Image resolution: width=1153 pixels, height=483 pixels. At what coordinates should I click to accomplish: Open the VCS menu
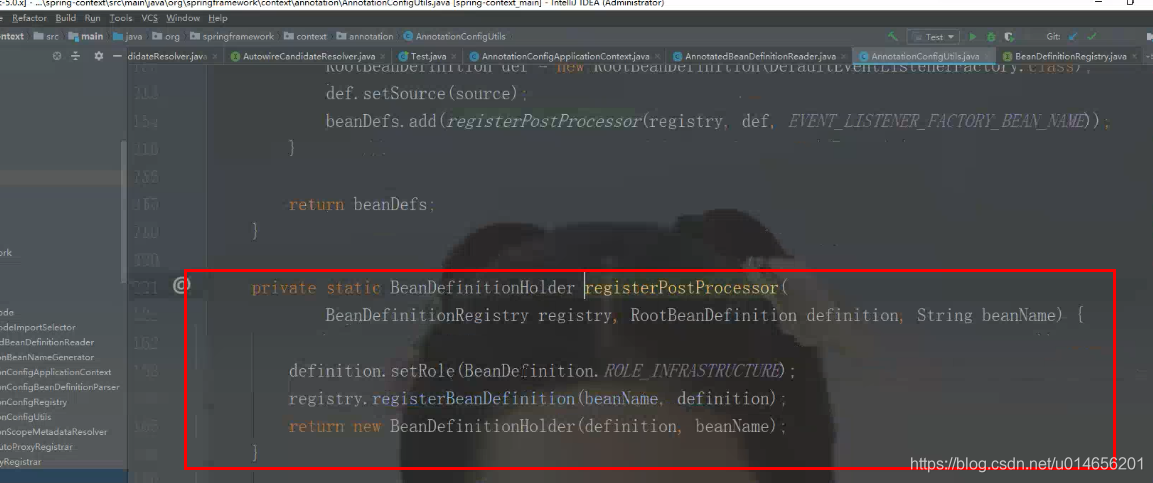[149, 18]
